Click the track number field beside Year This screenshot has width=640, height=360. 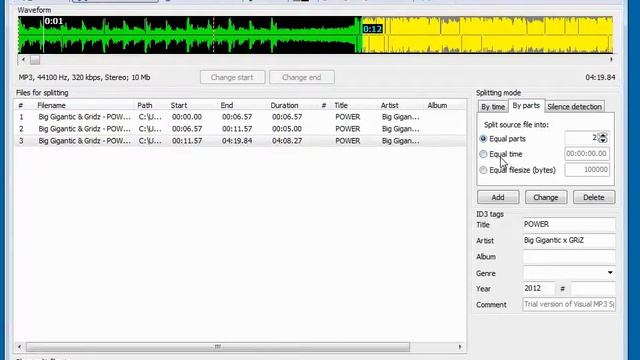click(x=593, y=289)
